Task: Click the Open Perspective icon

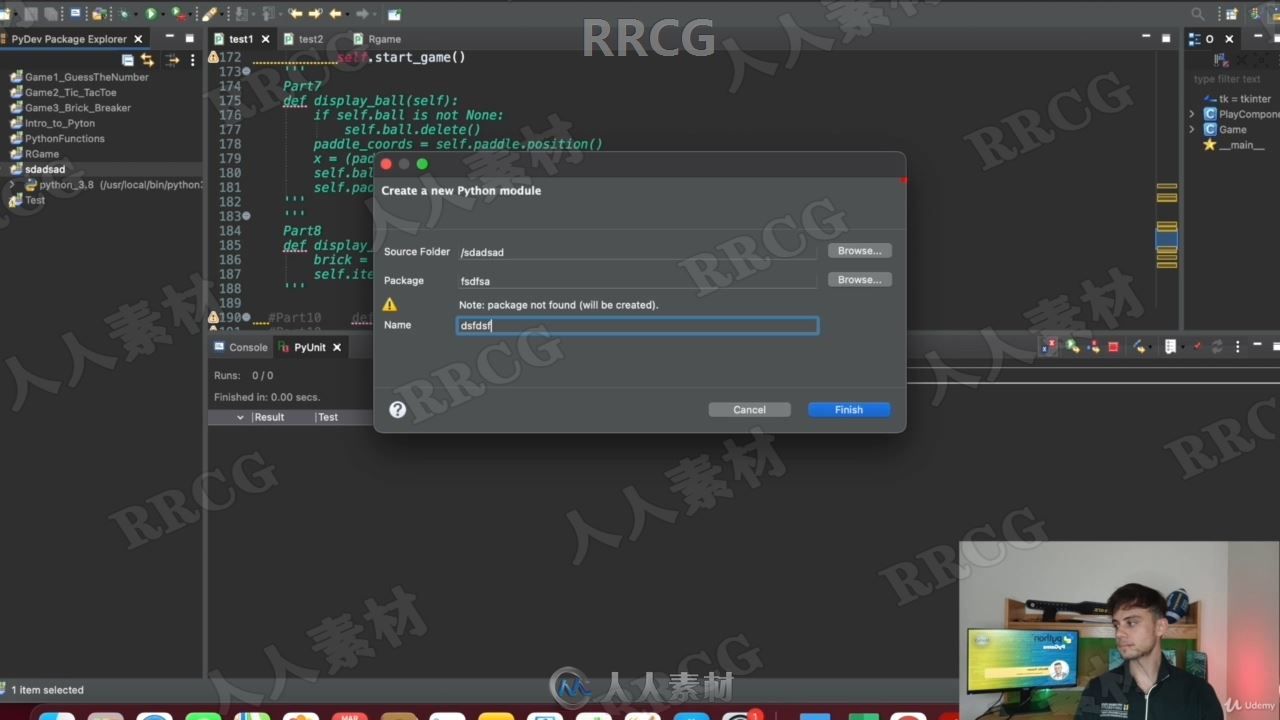Action: click(1231, 13)
